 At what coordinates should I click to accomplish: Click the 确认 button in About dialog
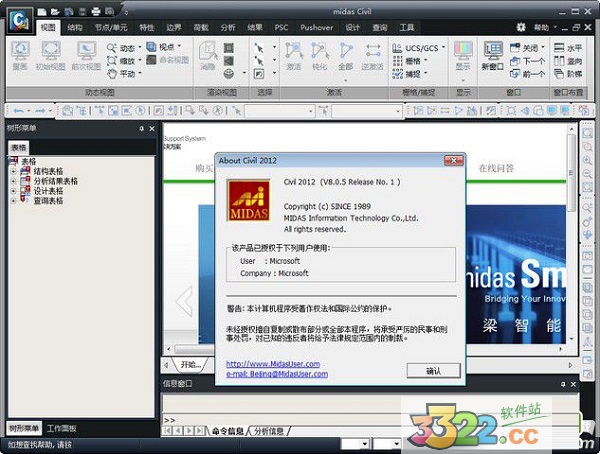tap(433, 370)
